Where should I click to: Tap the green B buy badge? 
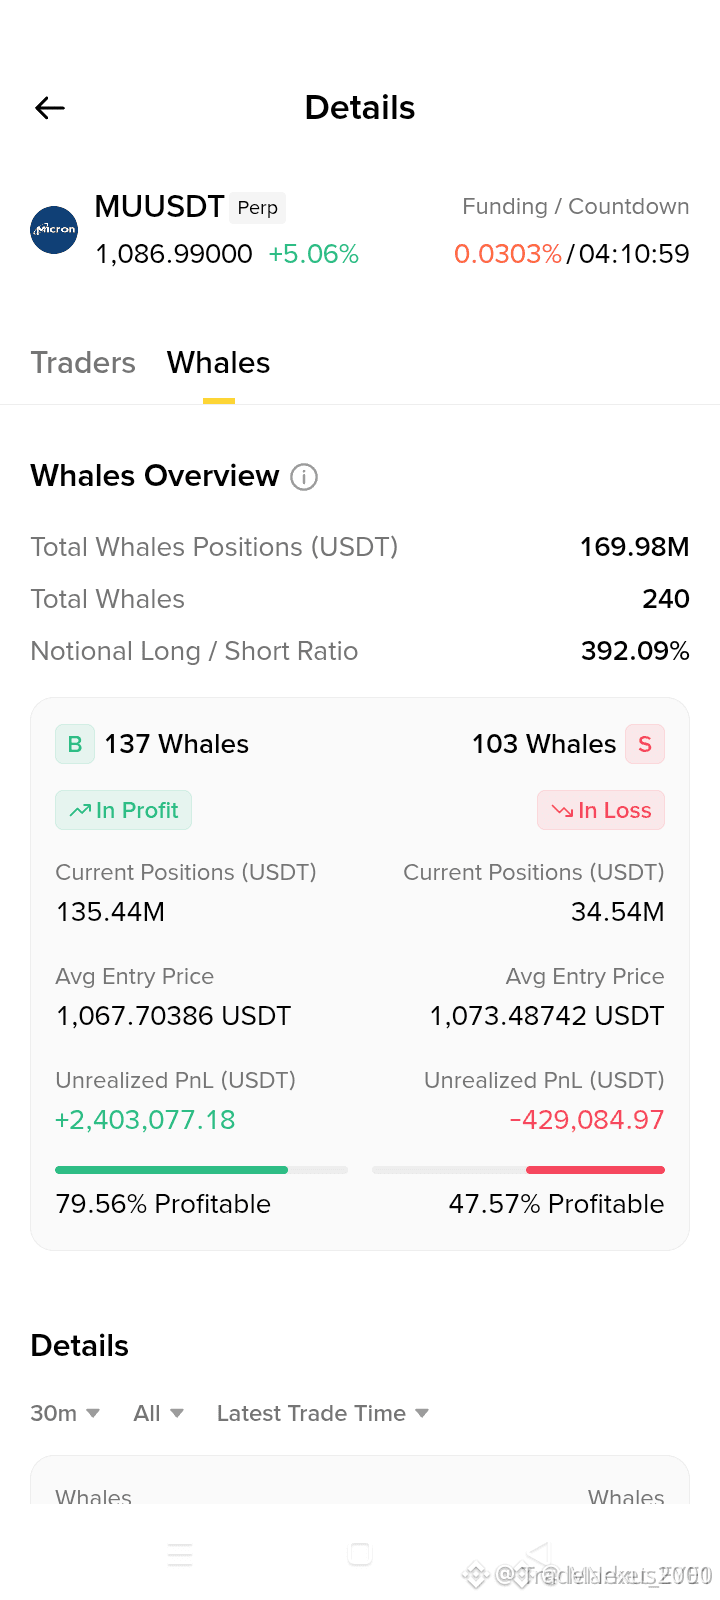point(75,744)
